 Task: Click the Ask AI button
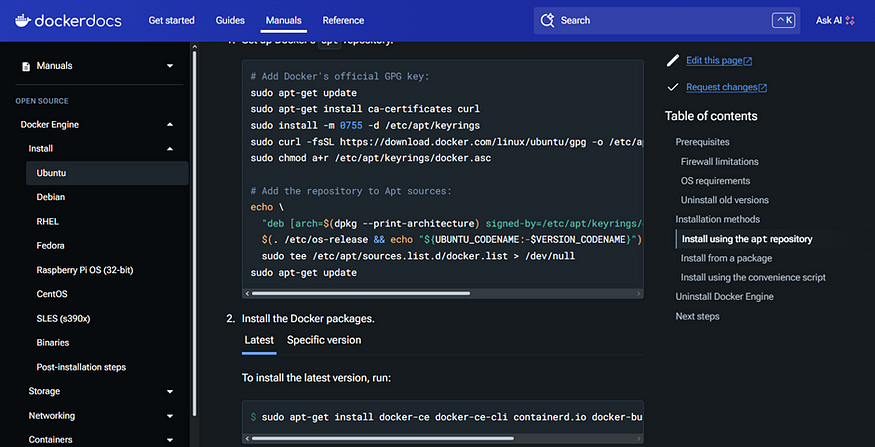[835, 21]
